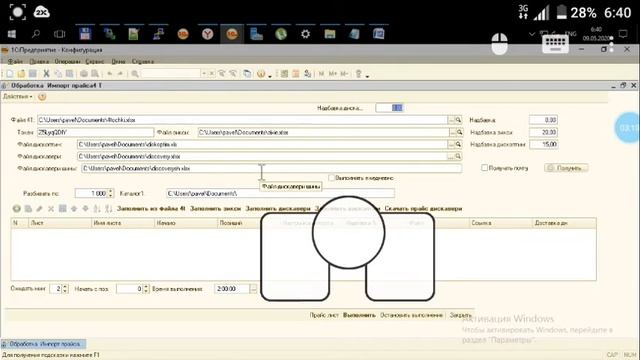640x360 pixels.
Task: Click the calendar icon in main toolbar
Action: pyautogui.click(x=296, y=74)
